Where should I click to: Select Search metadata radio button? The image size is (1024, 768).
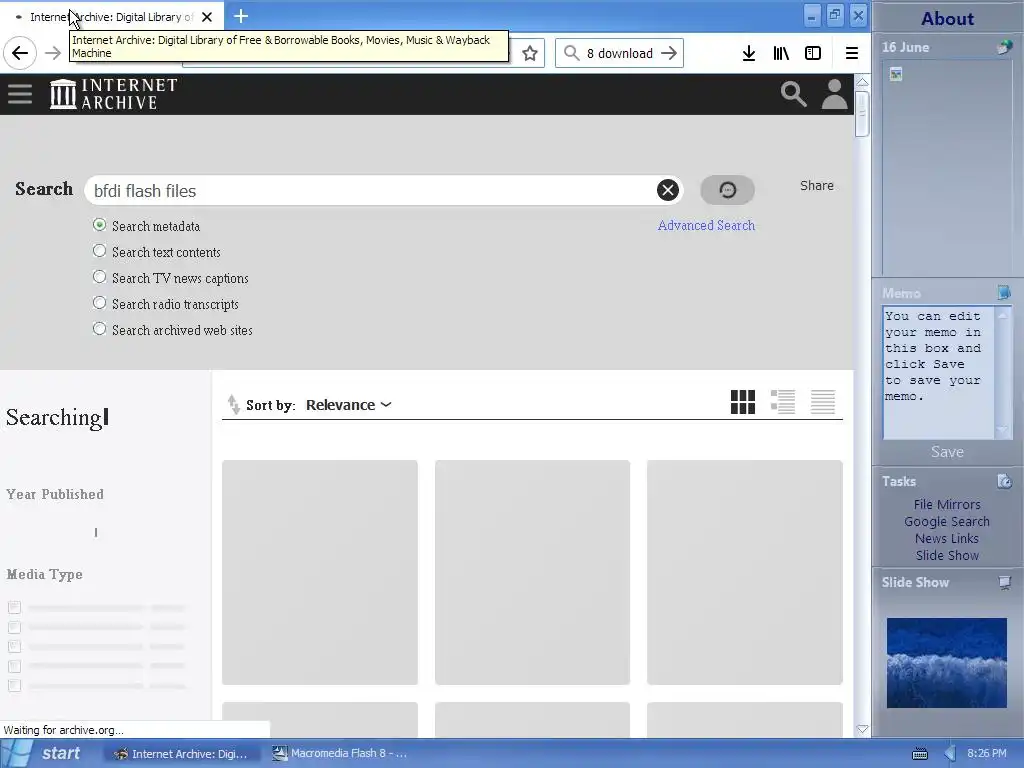click(99, 225)
